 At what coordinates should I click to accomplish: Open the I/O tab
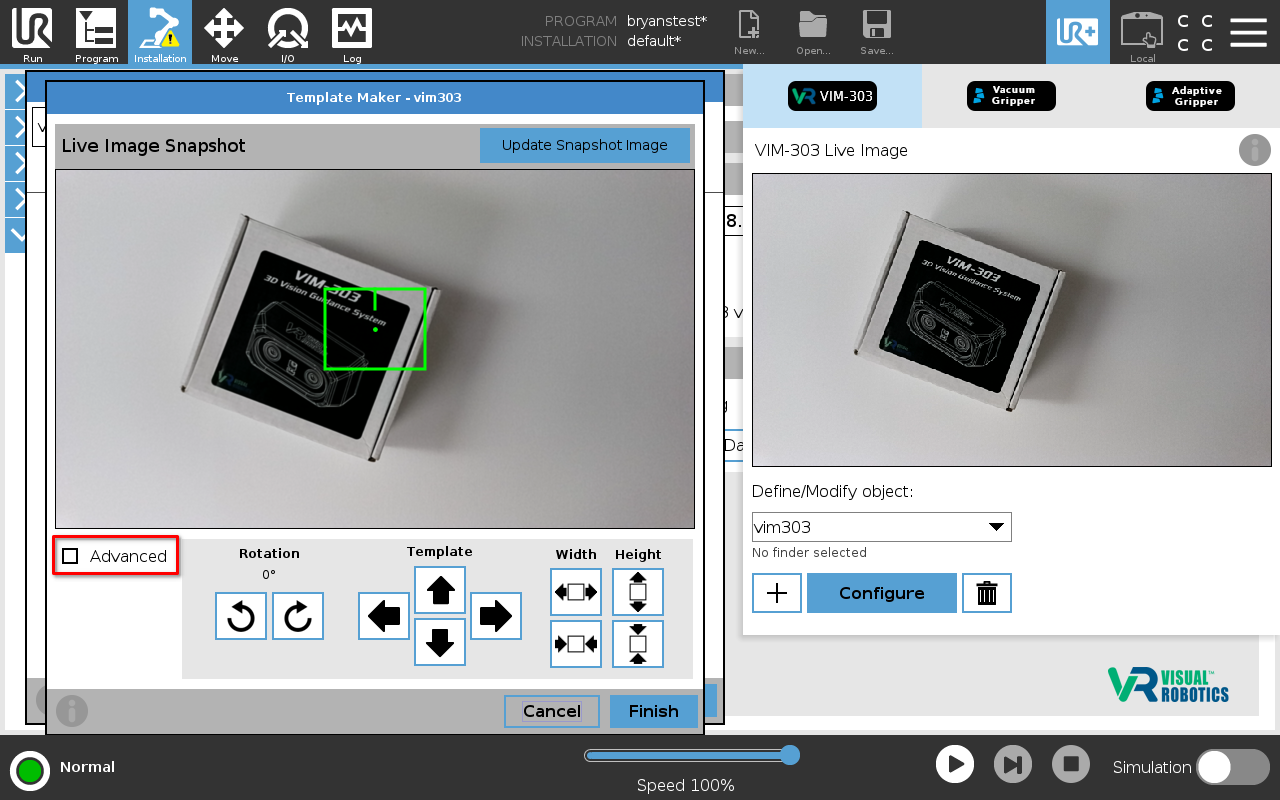click(288, 33)
